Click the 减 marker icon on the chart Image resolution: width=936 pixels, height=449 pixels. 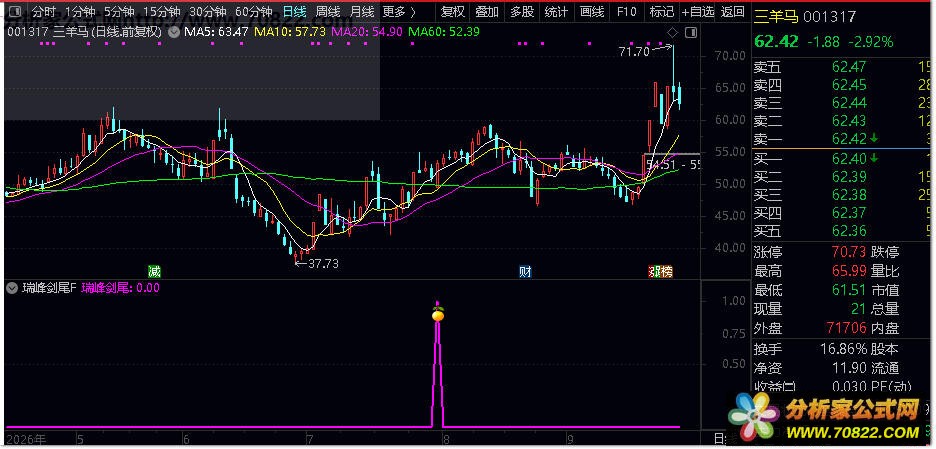(x=155, y=272)
